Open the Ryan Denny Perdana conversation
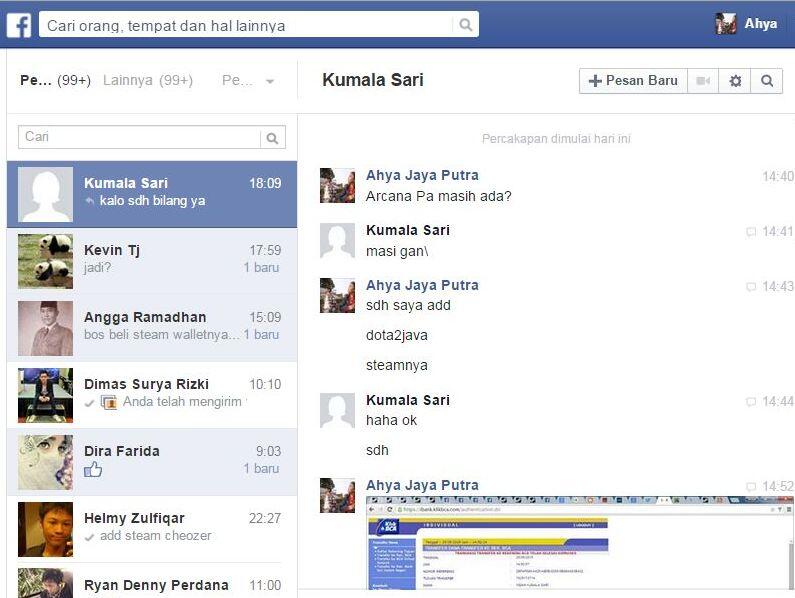Viewport: 795px width, 598px height. [x=152, y=581]
